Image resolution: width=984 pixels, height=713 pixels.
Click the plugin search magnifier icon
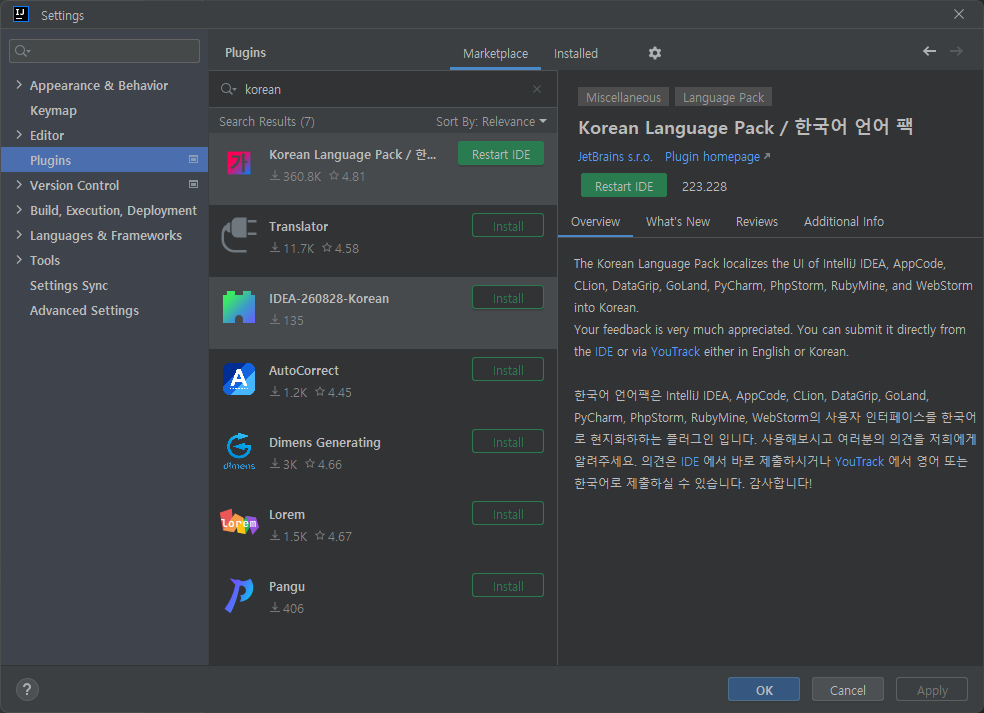pos(228,90)
